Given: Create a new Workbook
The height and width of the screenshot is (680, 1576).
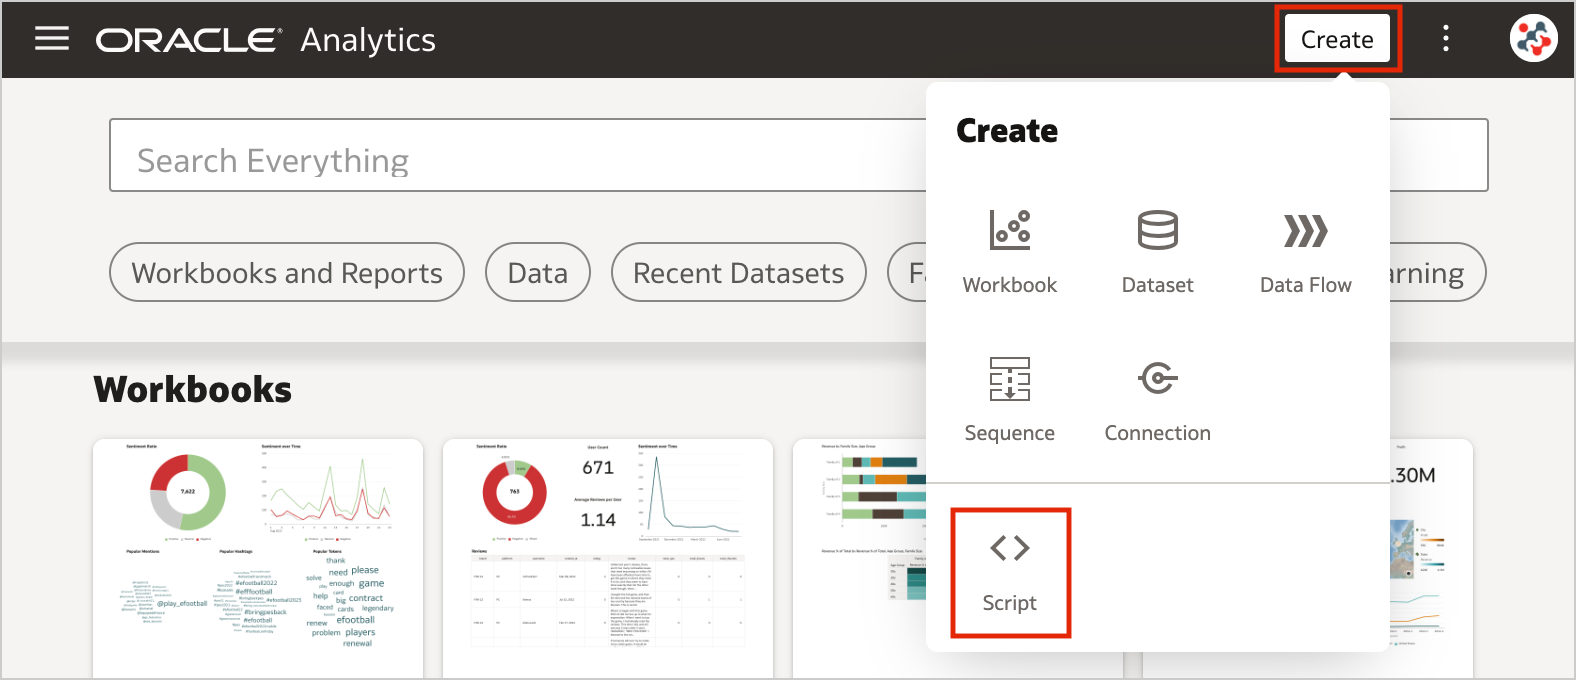Looking at the screenshot, I should [x=1010, y=252].
